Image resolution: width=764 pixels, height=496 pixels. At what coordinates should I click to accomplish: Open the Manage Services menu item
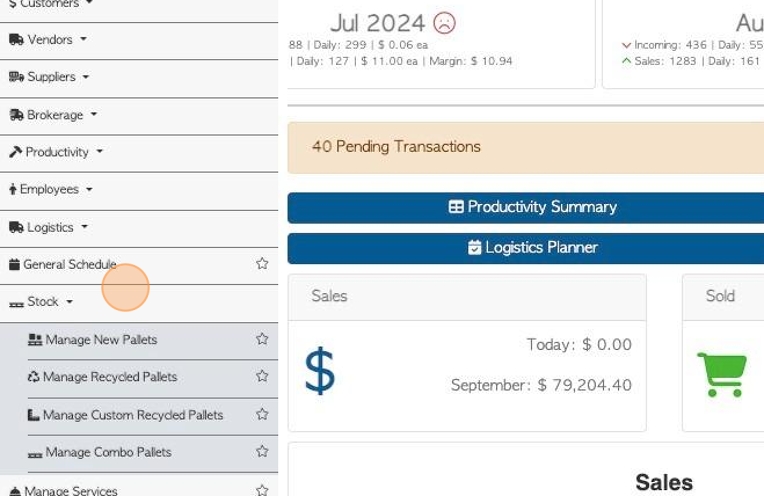coord(71,490)
